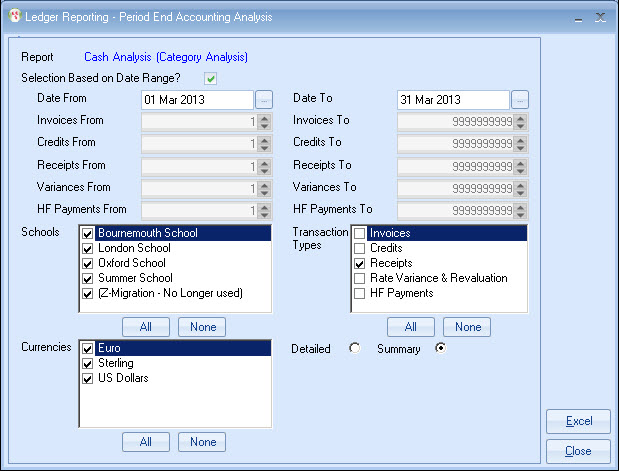Deselect Oxford School checkbox

pyautogui.click(x=88, y=263)
